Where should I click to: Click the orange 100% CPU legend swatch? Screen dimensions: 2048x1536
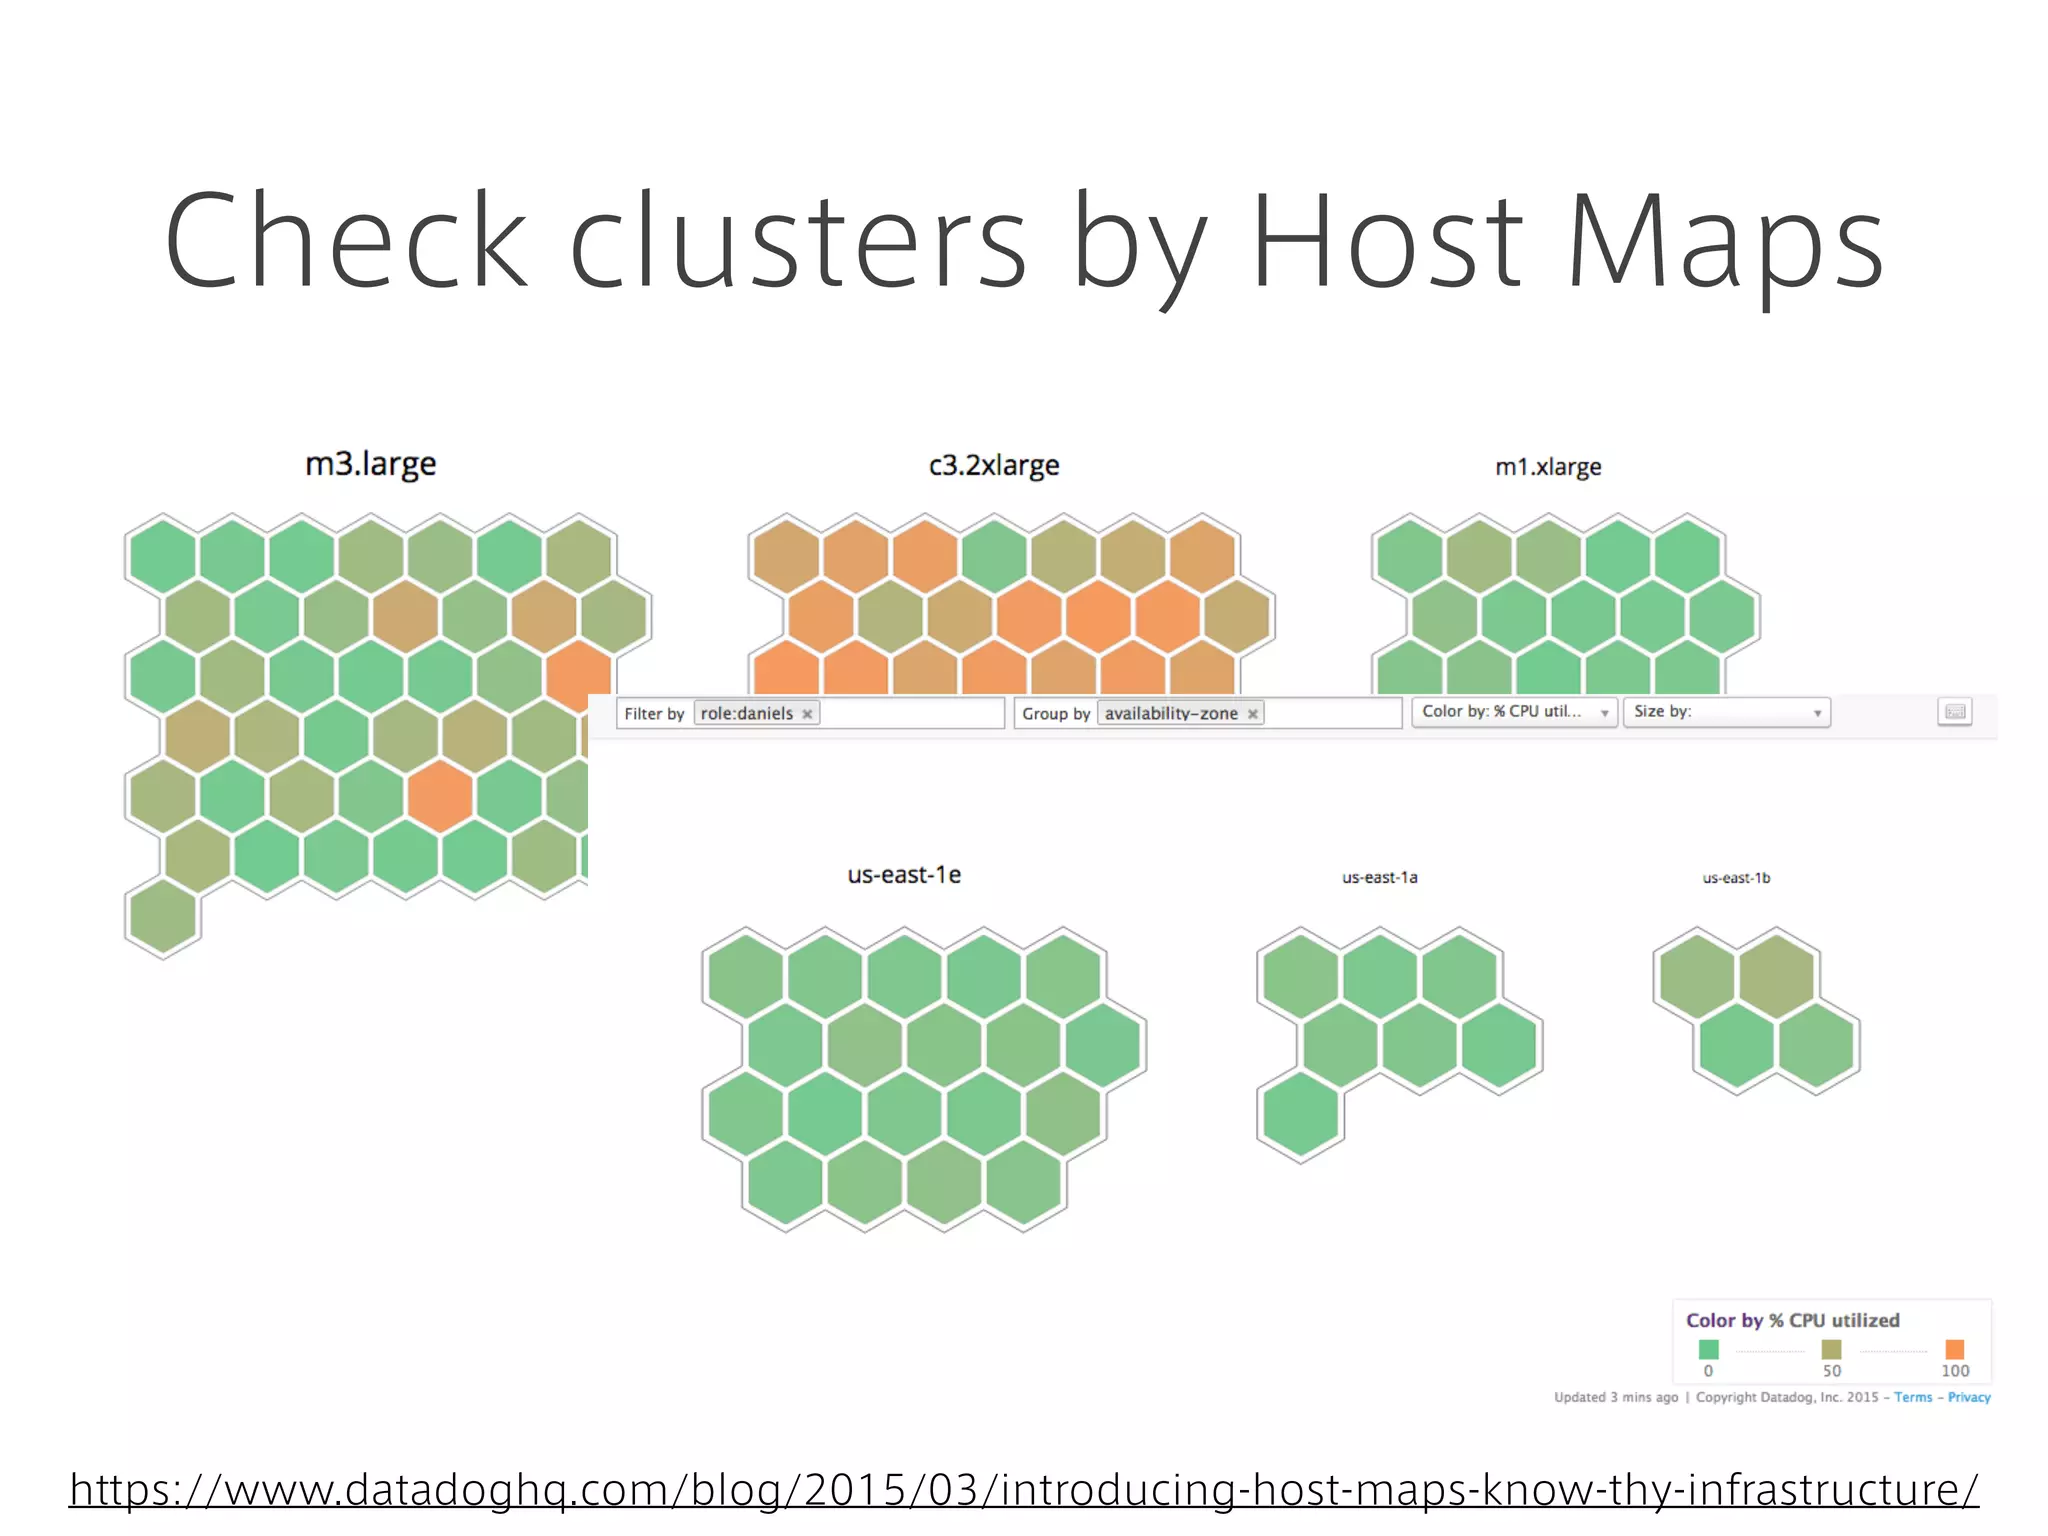tap(1955, 1349)
